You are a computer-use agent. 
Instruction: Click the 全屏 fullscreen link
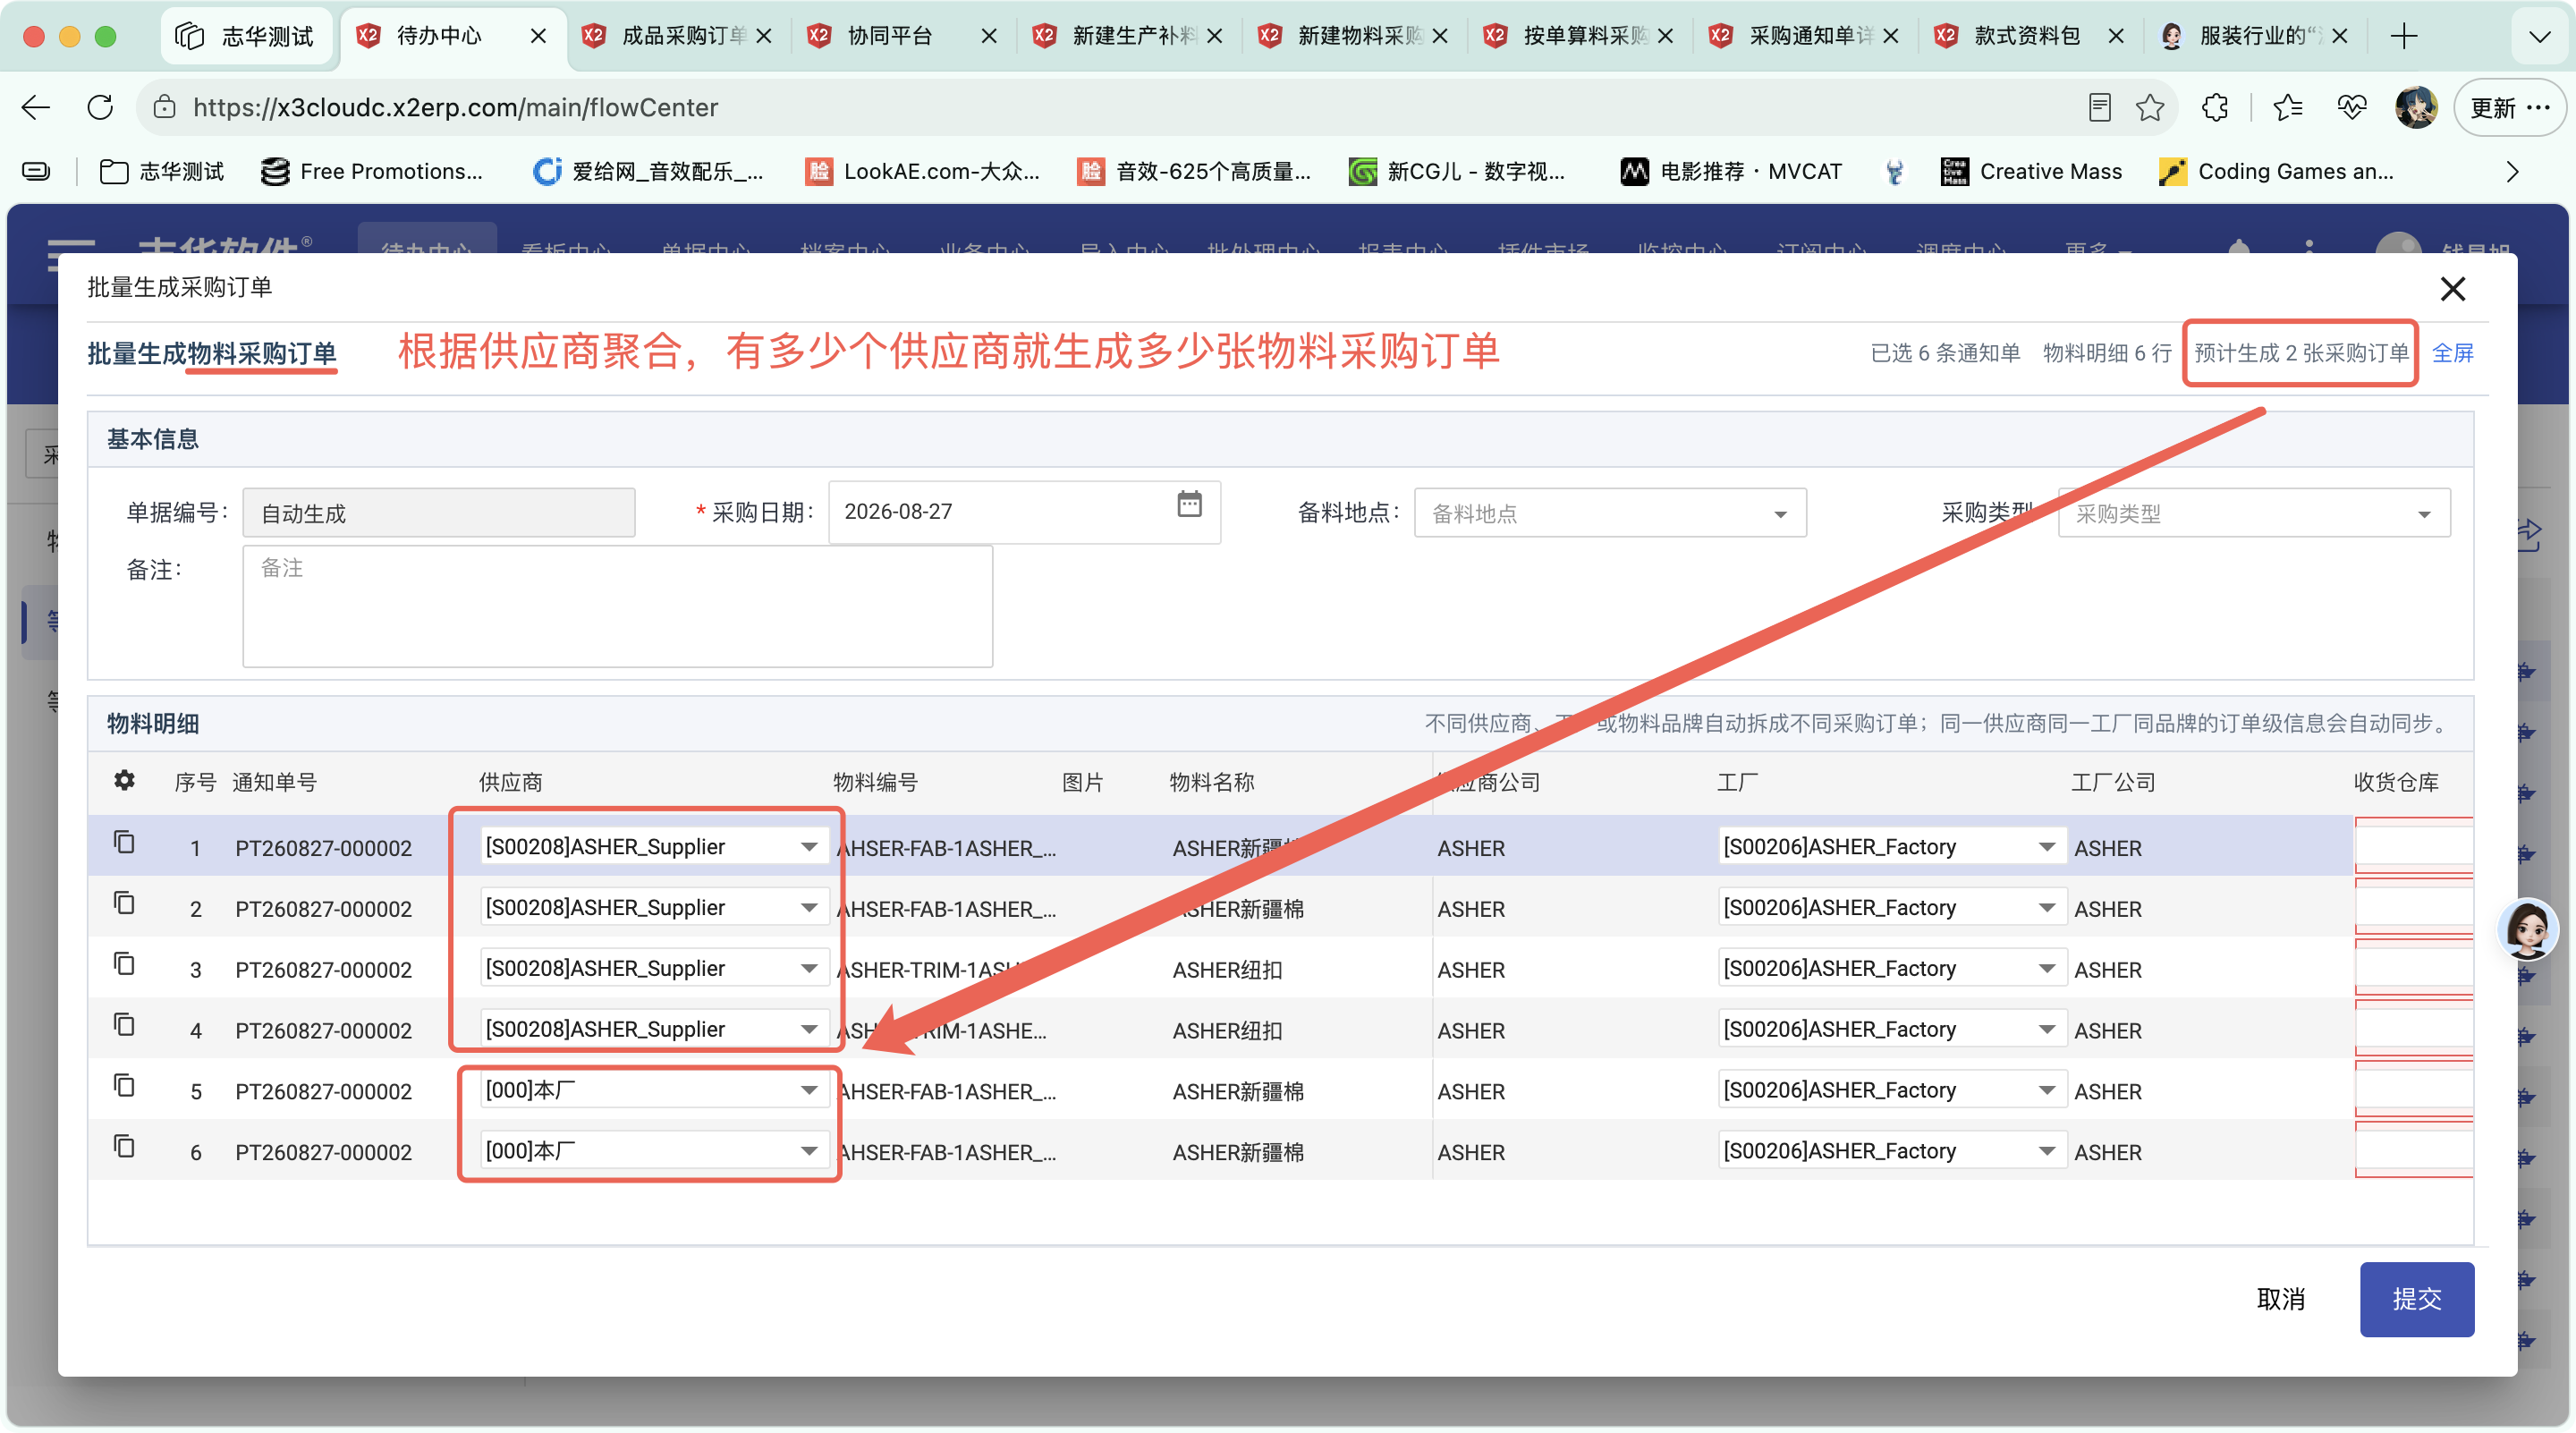tap(2452, 353)
